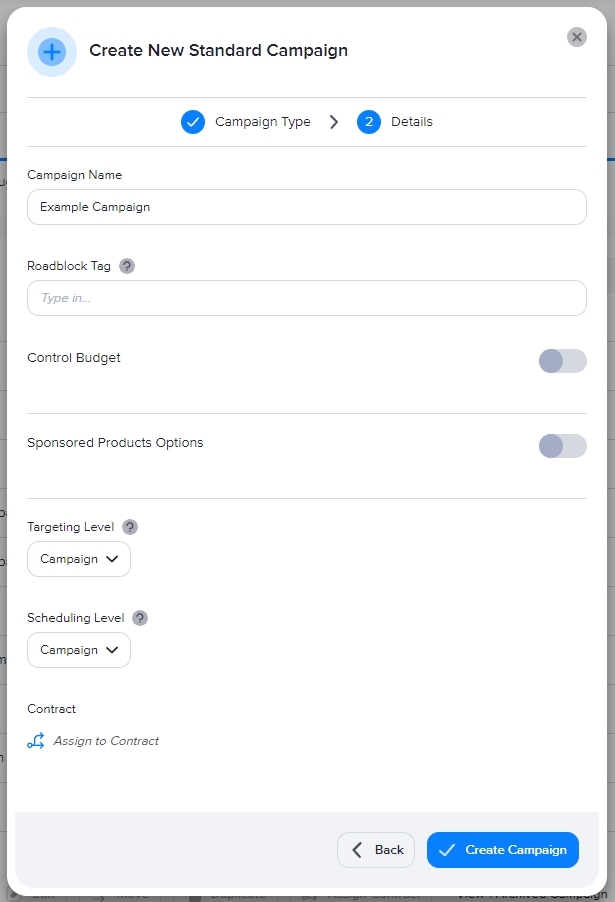Click the Back button
The image size is (615, 902).
(376, 850)
